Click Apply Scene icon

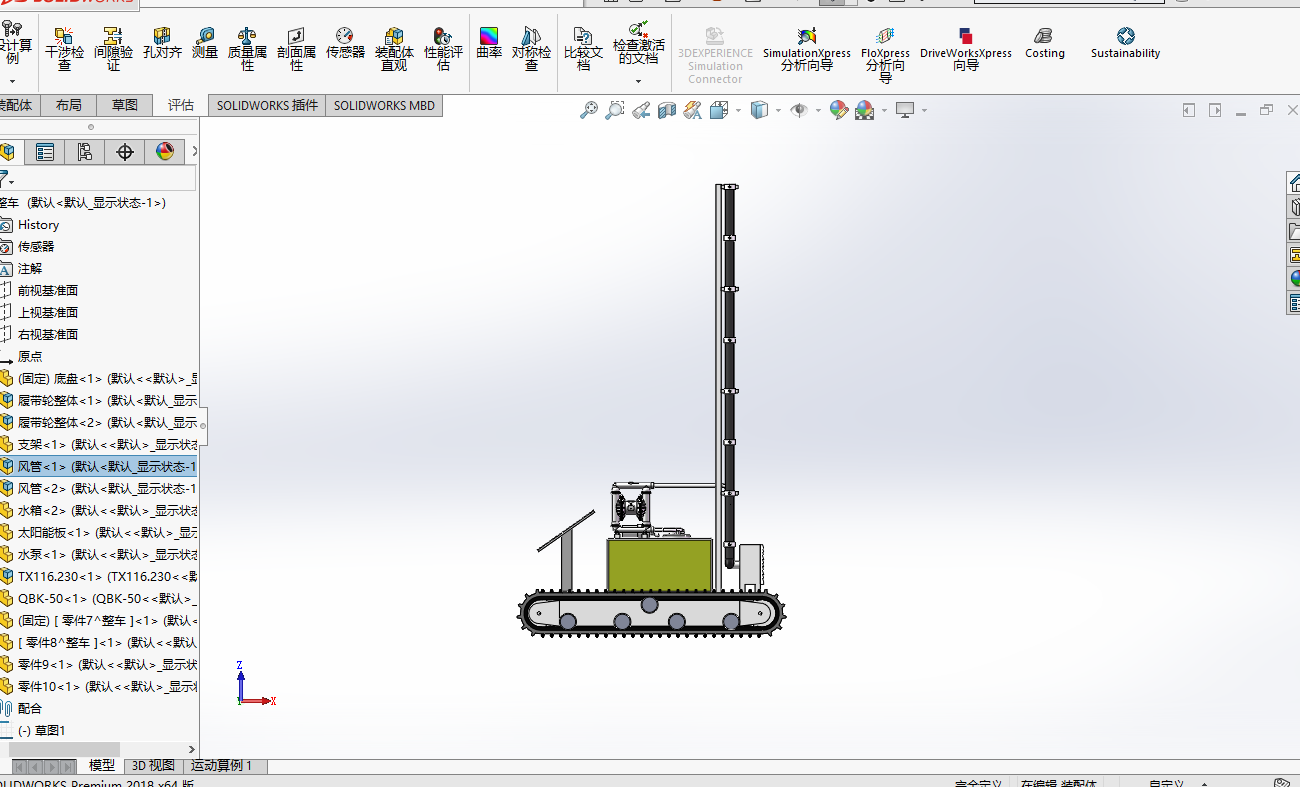click(x=865, y=110)
